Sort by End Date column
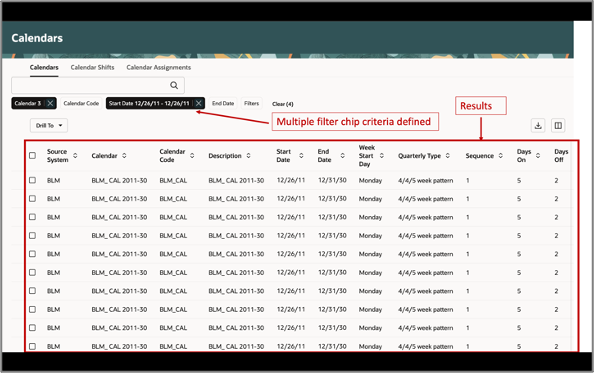The width and height of the screenshot is (594, 374). click(x=342, y=156)
